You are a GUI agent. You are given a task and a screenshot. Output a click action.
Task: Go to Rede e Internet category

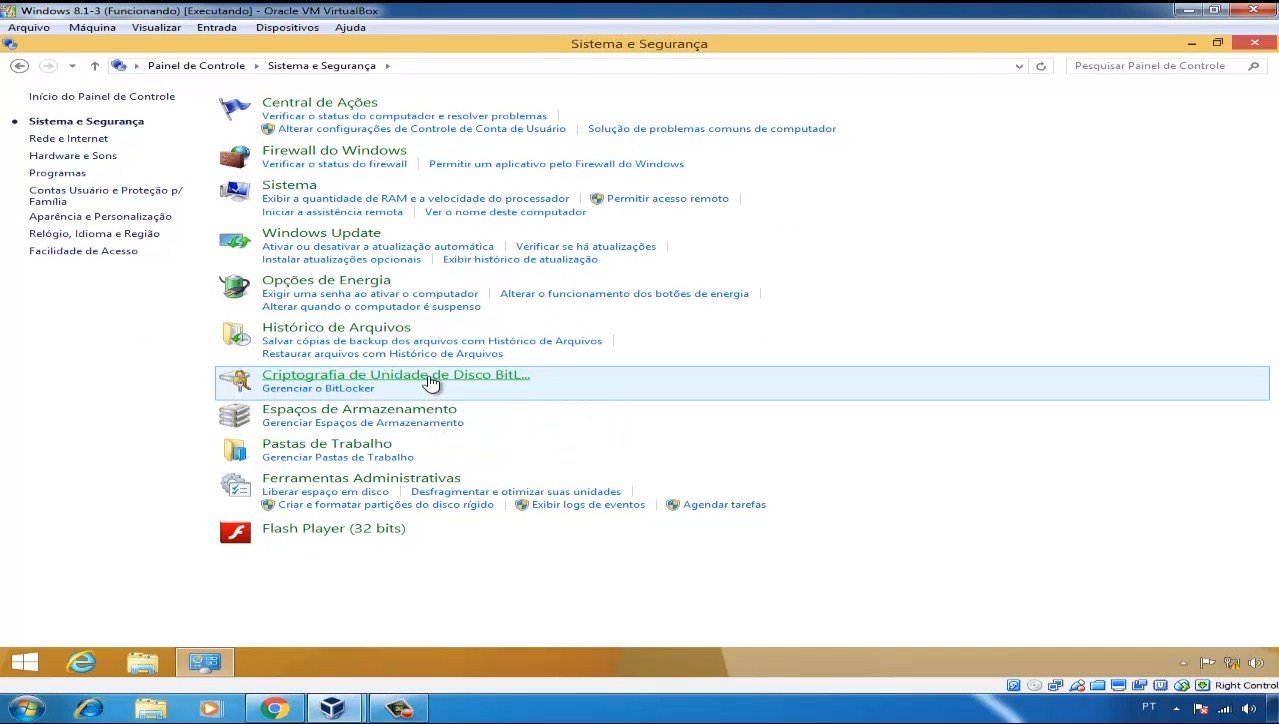[68, 138]
